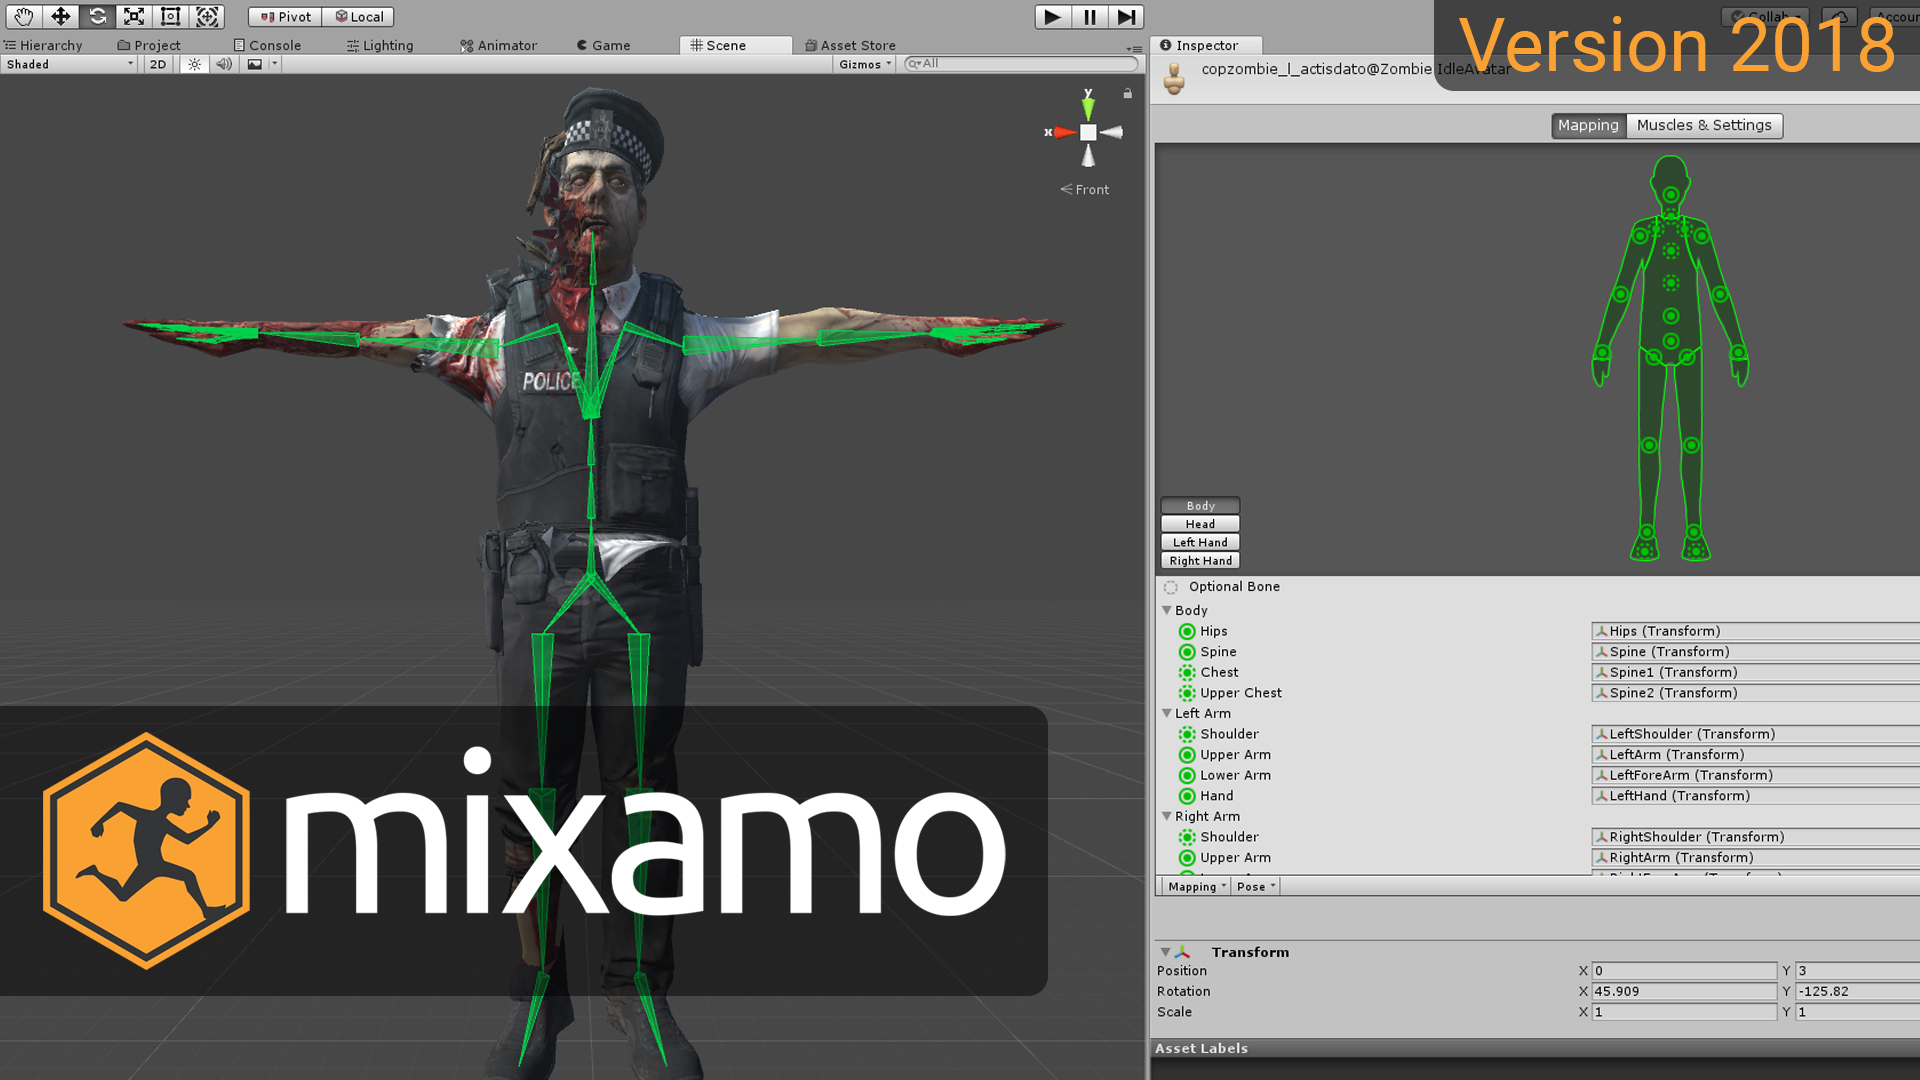The height and width of the screenshot is (1080, 1920).
Task: Click the Scale X field
Action: pos(1684,1012)
